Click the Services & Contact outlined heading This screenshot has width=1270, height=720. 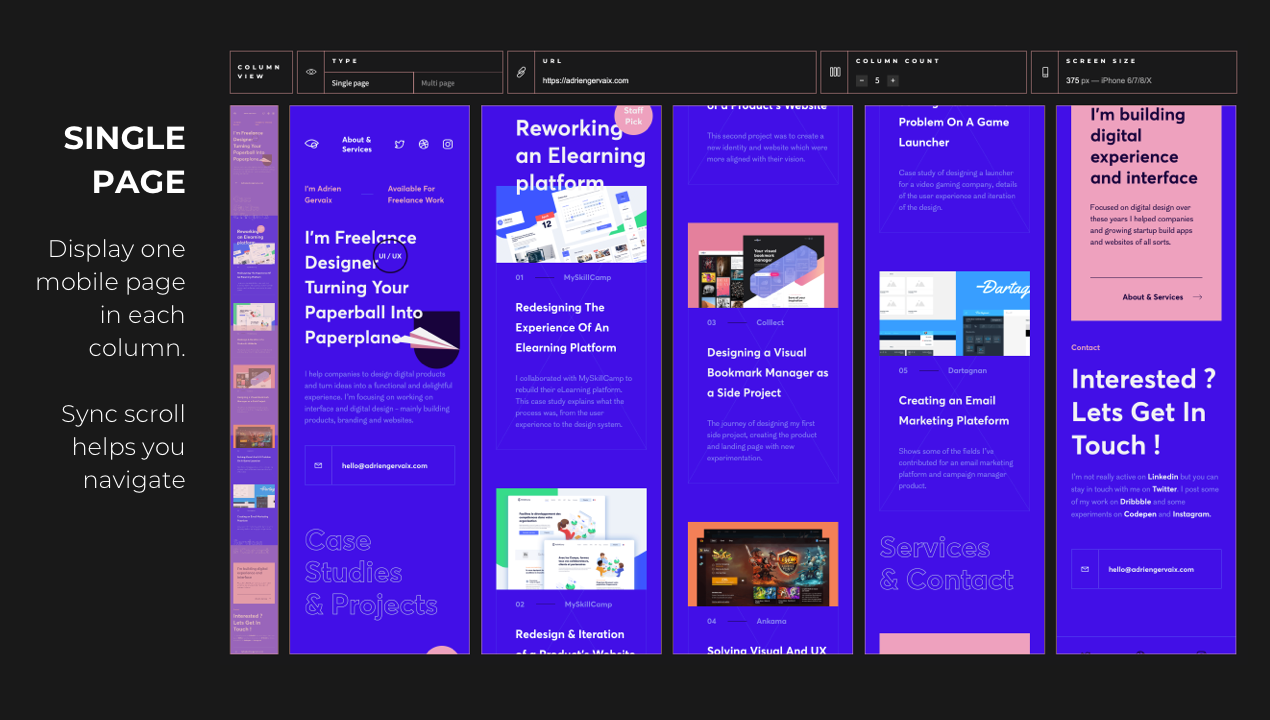tap(947, 563)
